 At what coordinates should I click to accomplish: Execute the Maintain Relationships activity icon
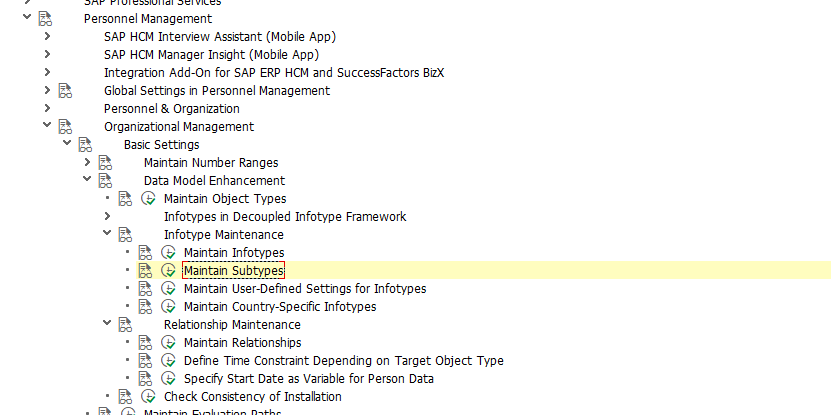(169, 343)
